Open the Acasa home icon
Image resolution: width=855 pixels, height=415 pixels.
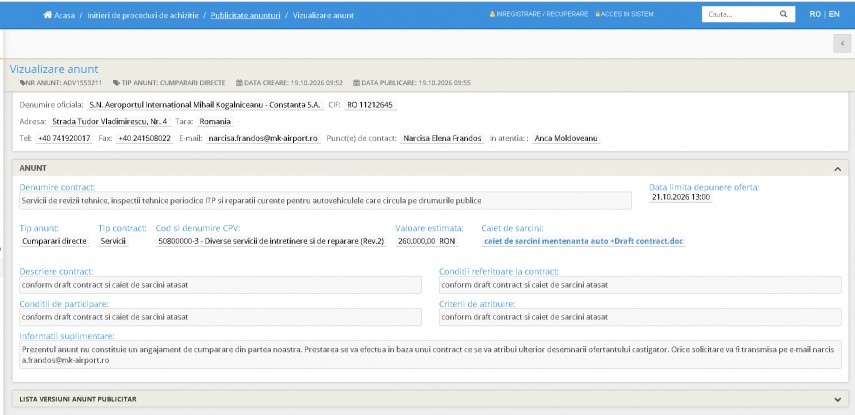47,15
